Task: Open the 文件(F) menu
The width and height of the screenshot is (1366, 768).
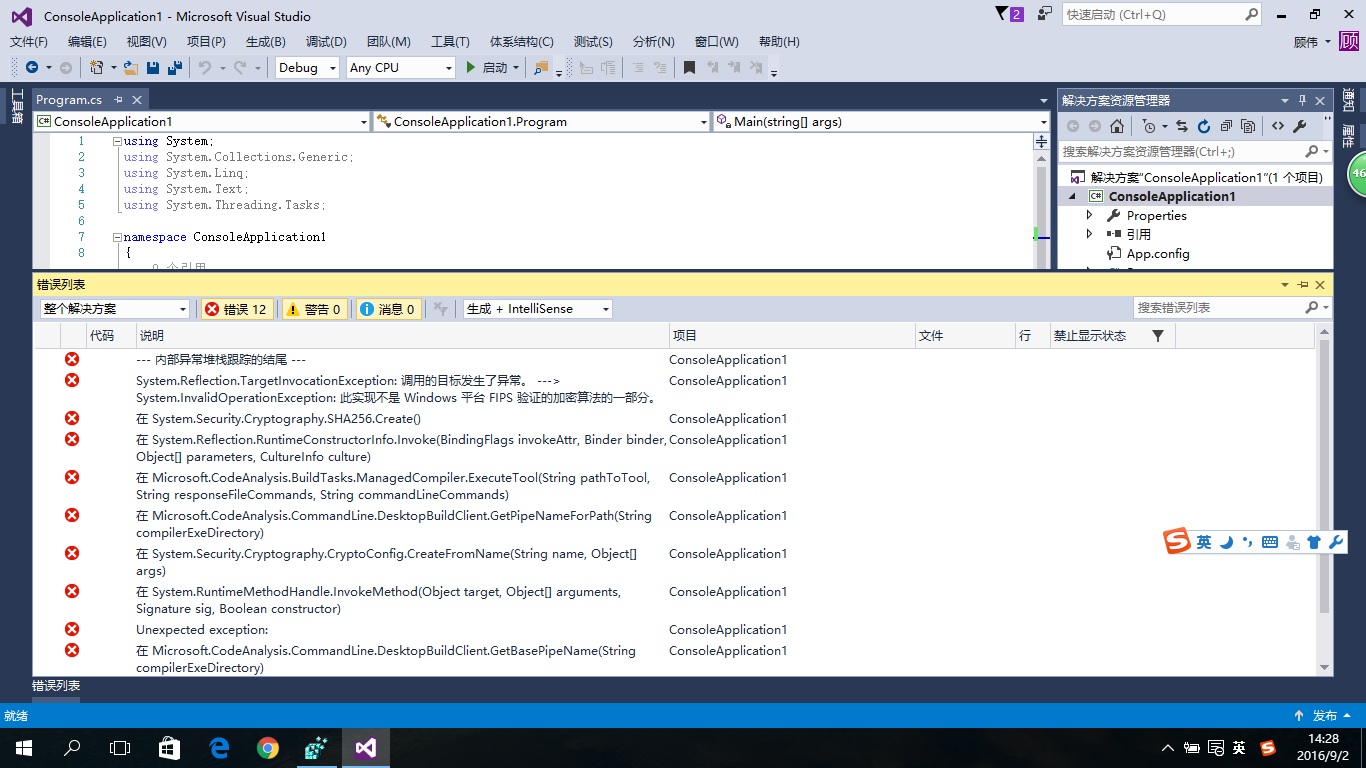Action: click(29, 41)
